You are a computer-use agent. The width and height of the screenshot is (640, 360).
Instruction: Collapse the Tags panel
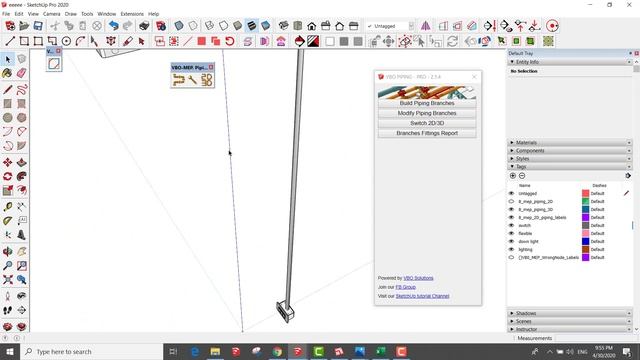tap(512, 167)
